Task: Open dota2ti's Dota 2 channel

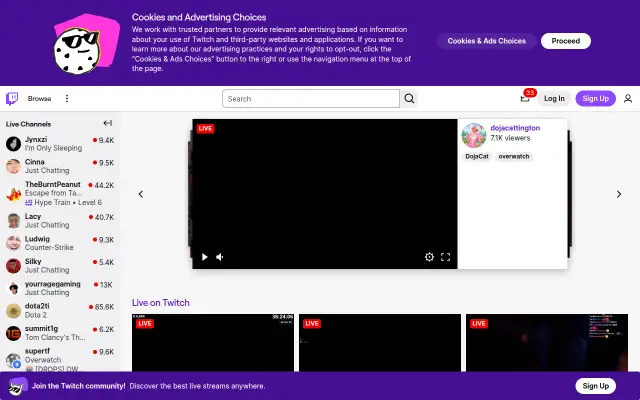Action: 60,310
